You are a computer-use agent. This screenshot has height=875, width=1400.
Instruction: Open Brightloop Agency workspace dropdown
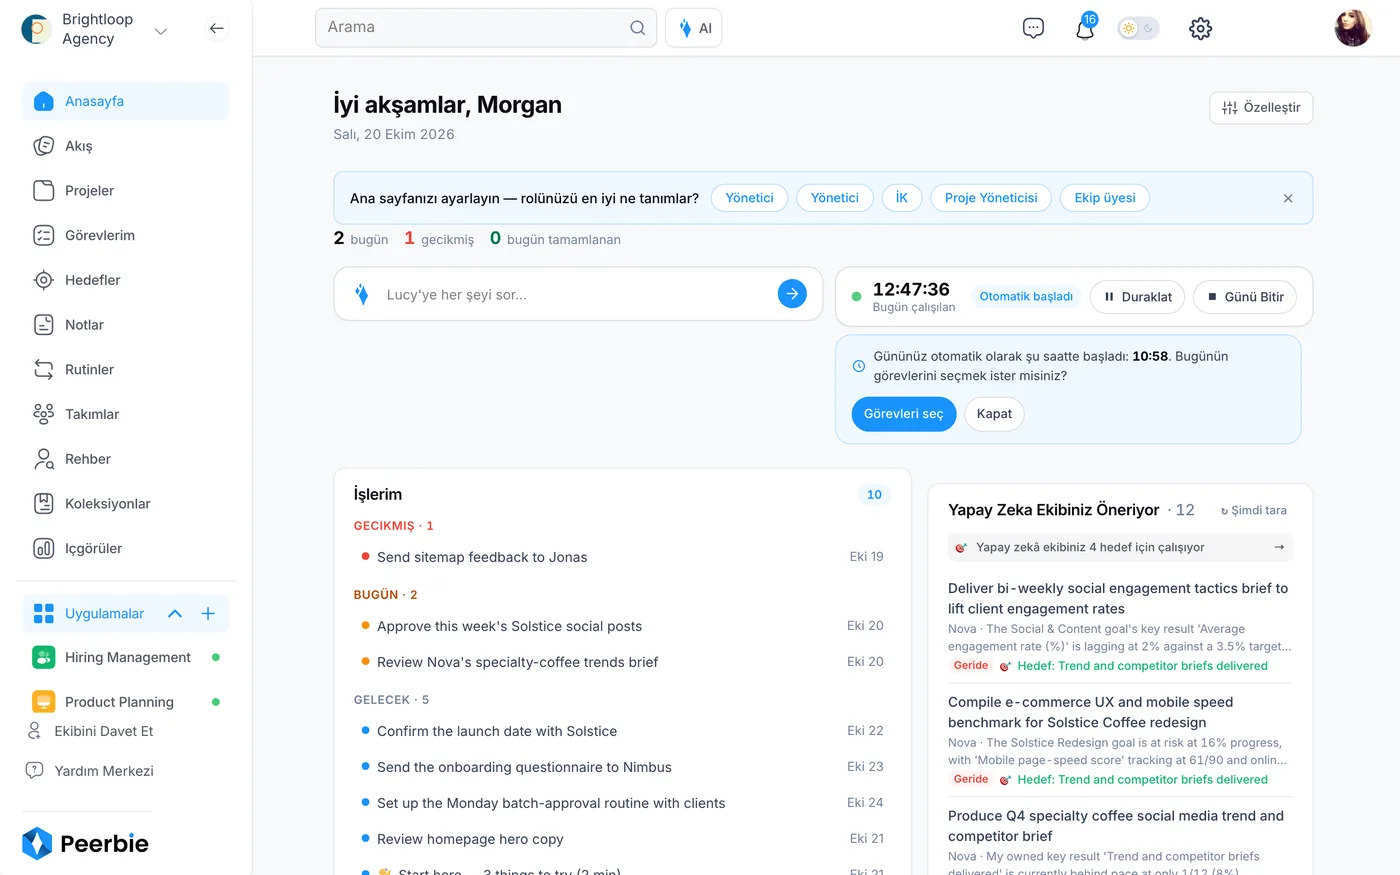point(160,31)
